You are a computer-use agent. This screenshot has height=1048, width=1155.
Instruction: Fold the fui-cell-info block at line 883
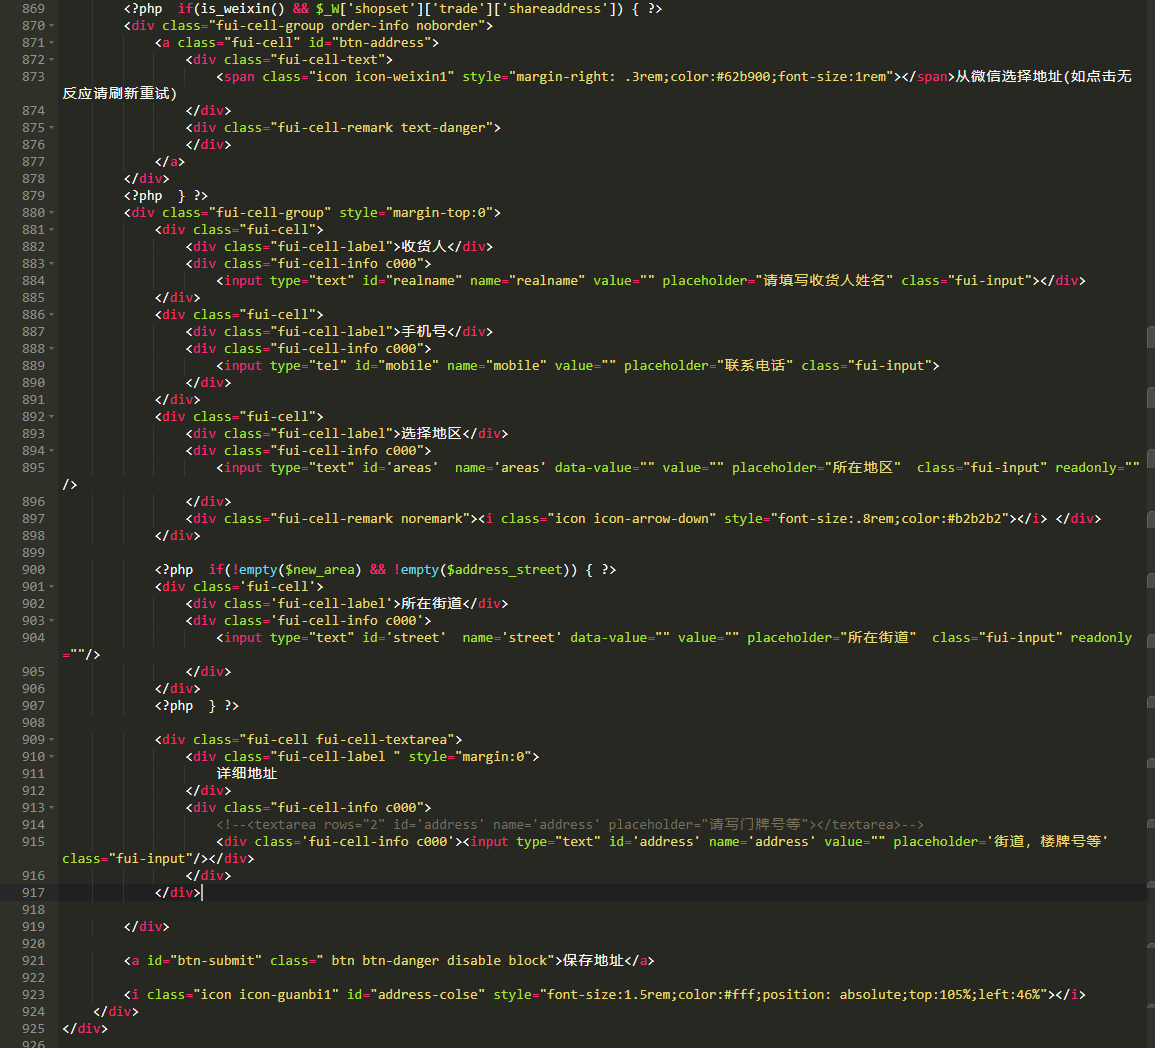52,264
